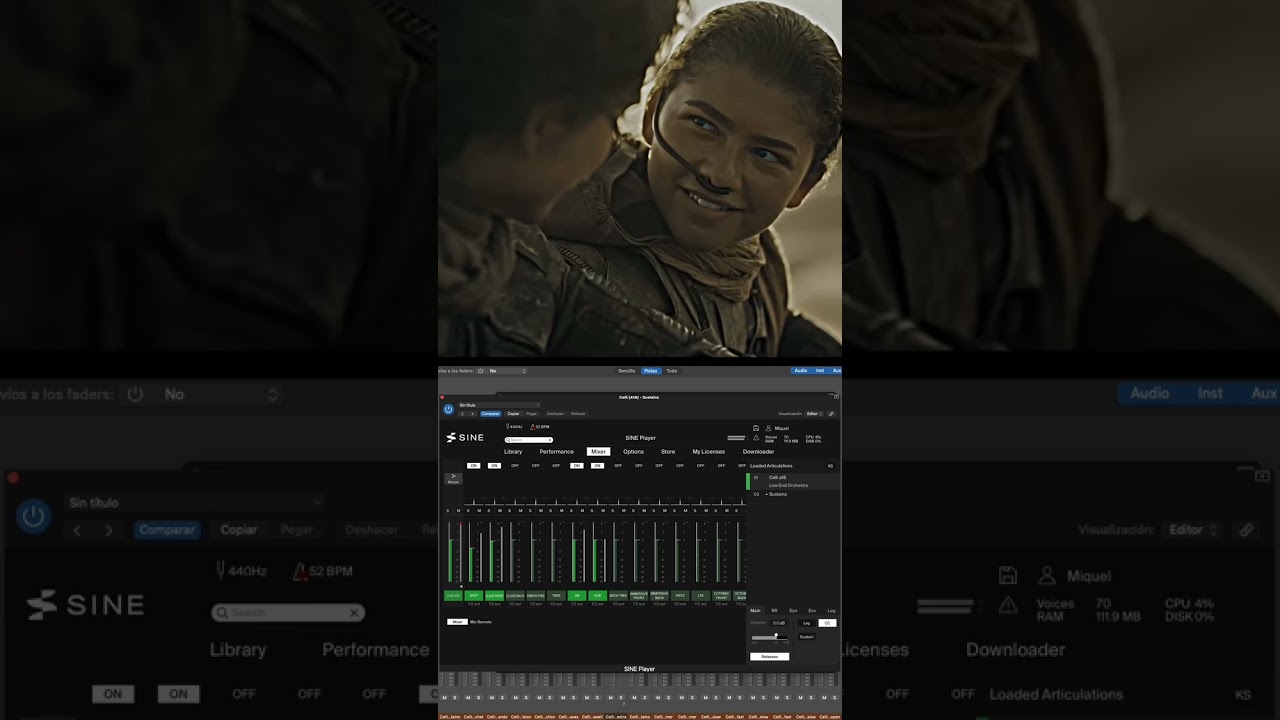Turn on the FRITZ mic OFF toggle
1280x720 pixels.
pyautogui.click(x=680, y=466)
